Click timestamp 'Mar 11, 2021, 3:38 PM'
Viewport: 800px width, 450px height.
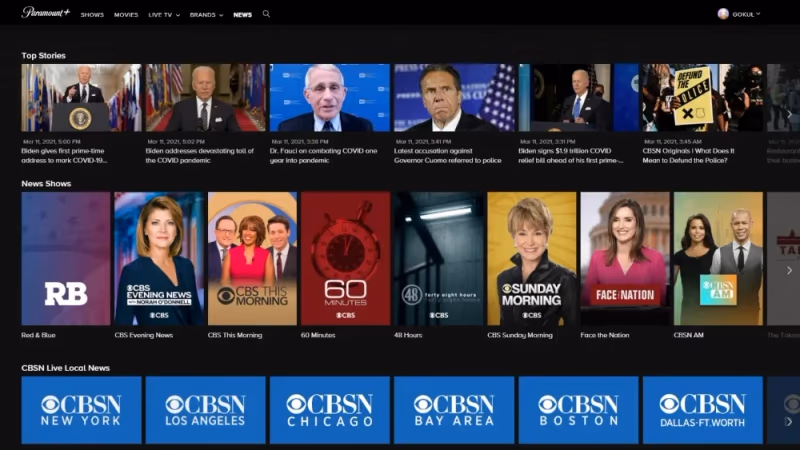pyautogui.click(x=300, y=141)
